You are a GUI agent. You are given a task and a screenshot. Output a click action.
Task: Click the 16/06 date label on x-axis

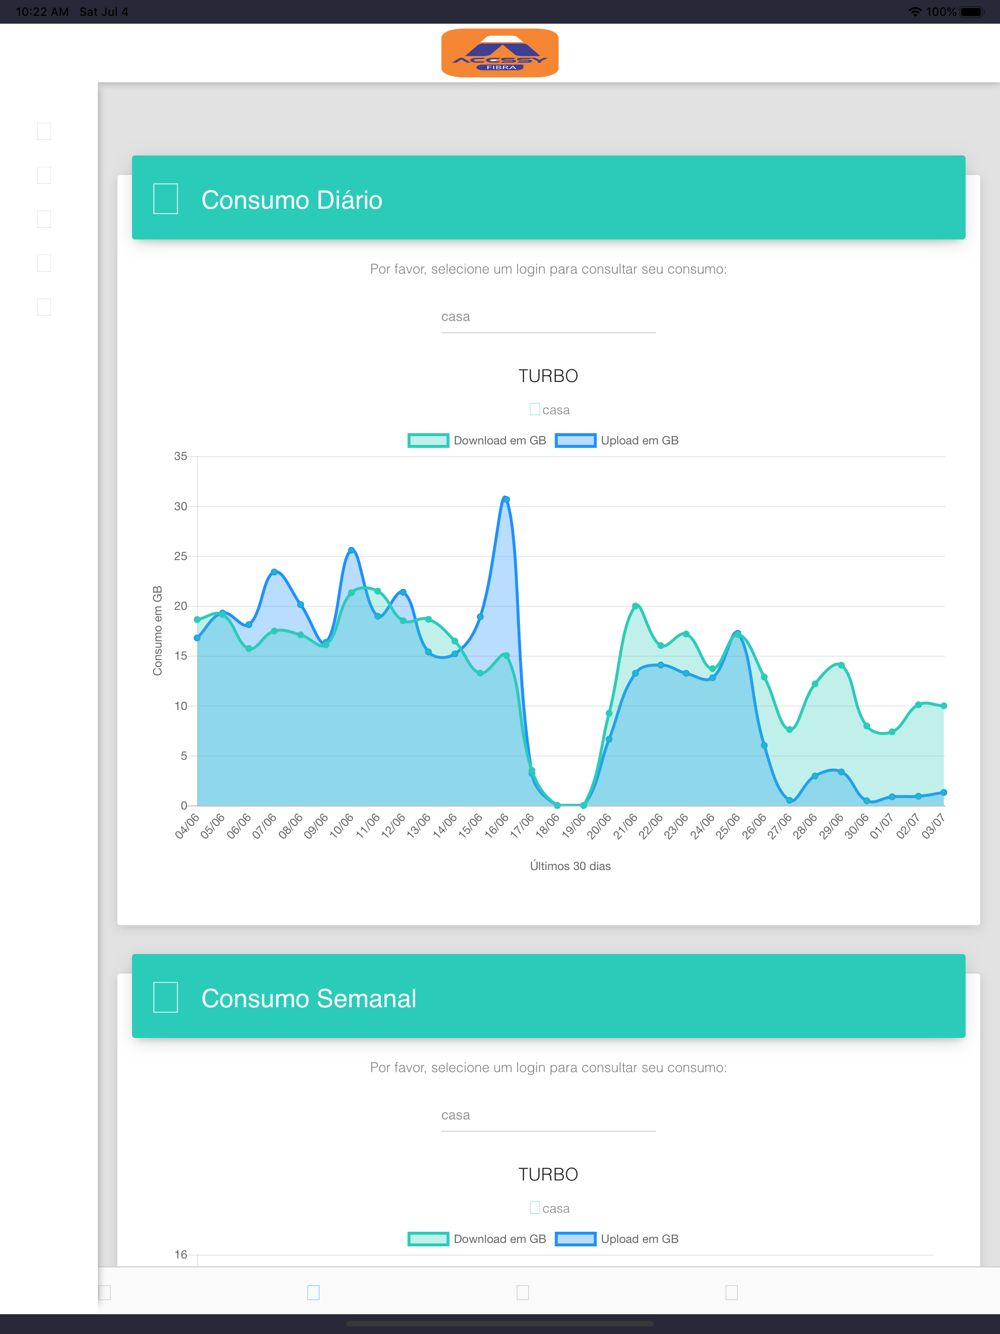coord(496,826)
